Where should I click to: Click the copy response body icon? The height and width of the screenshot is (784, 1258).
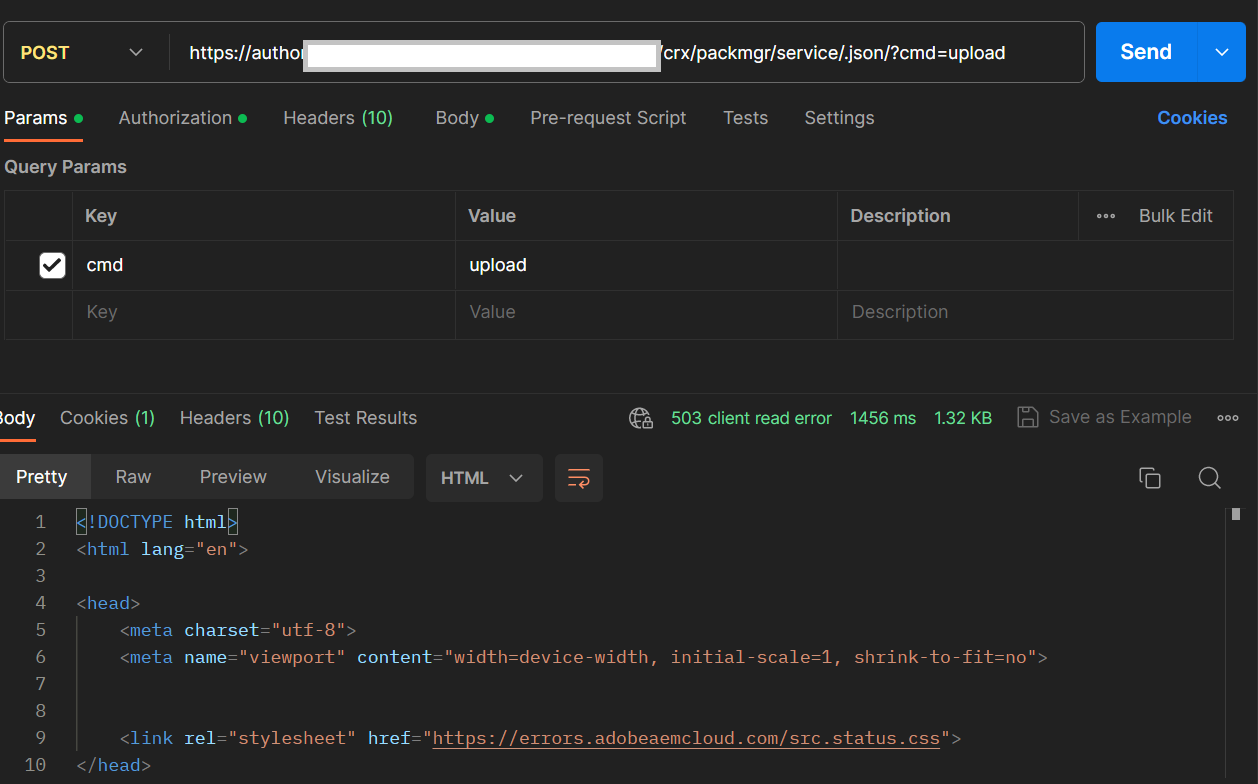1149,478
